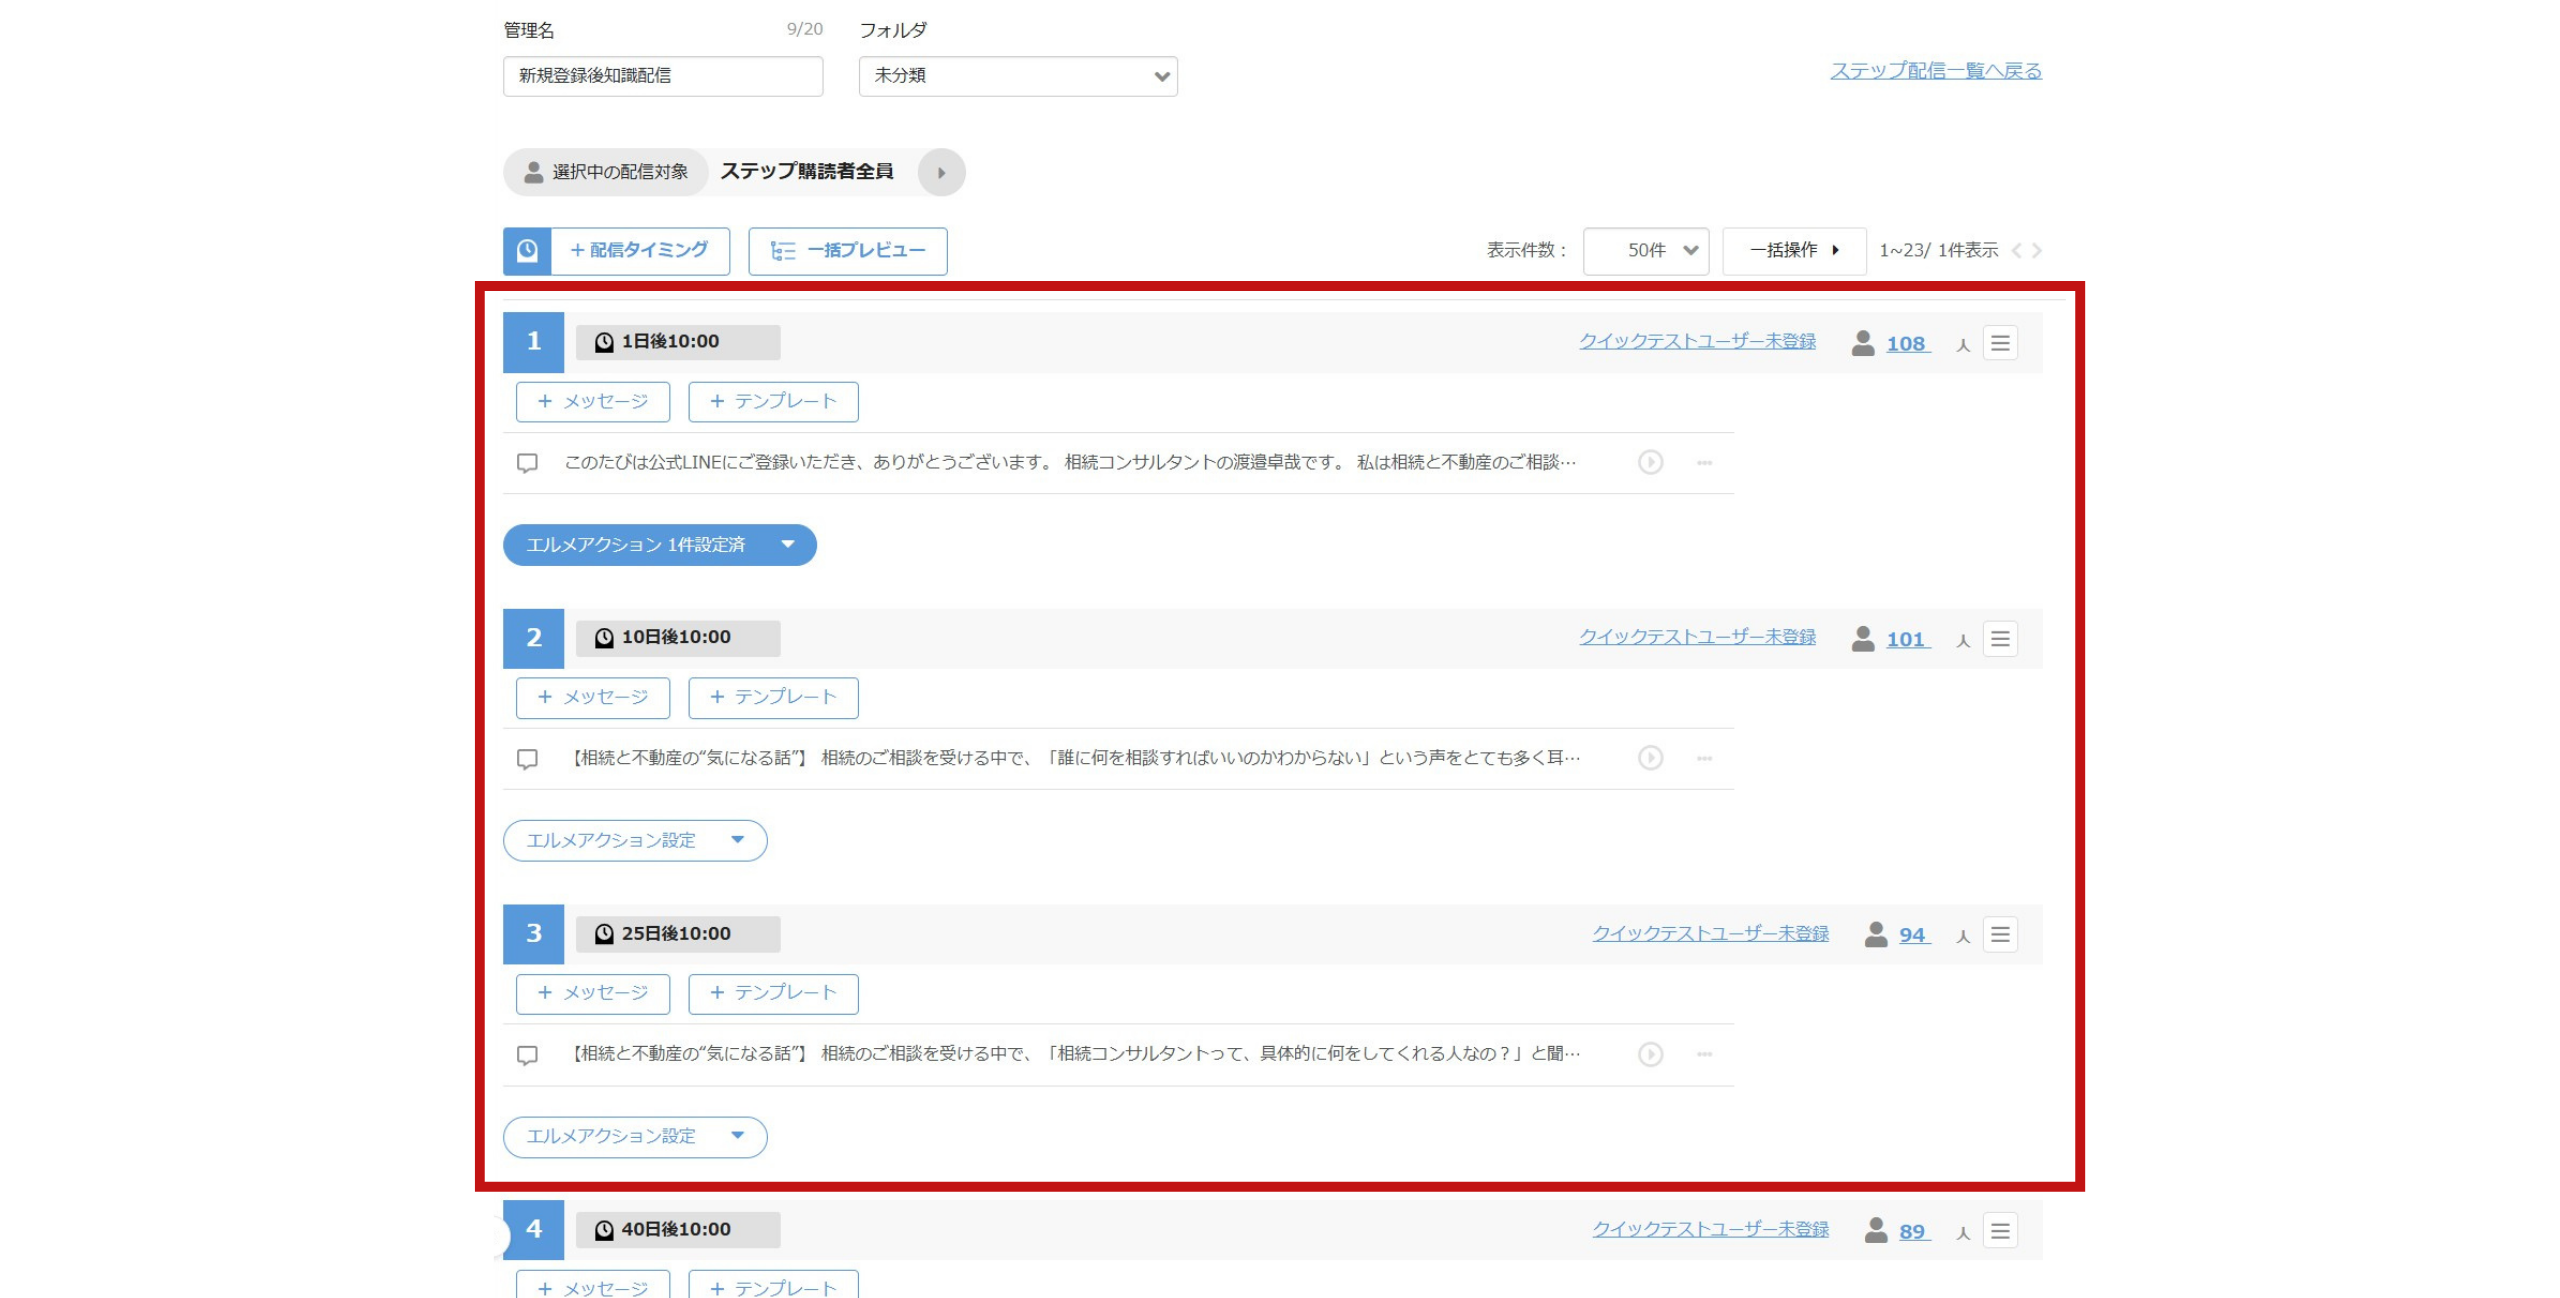The width and height of the screenshot is (2560, 1298).
Task: Expand エルメアクション 1件設定済 dropdown
Action: [660, 545]
